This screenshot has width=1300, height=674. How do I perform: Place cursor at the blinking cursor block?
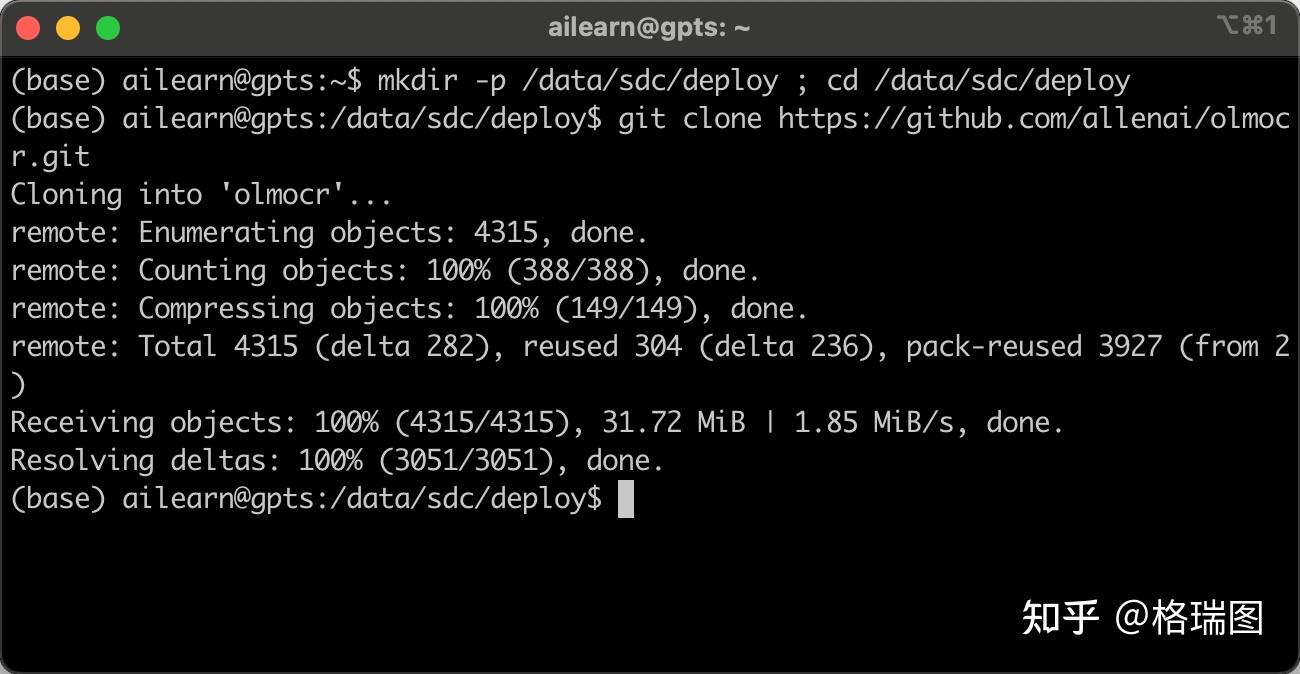pyautogui.click(x=626, y=499)
